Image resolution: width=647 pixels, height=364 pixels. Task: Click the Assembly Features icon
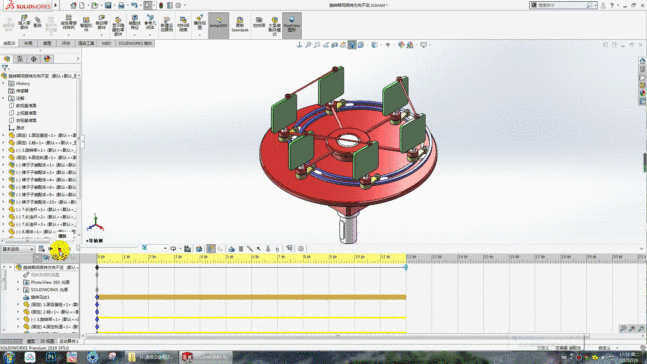pyautogui.click(x=135, y=22)
